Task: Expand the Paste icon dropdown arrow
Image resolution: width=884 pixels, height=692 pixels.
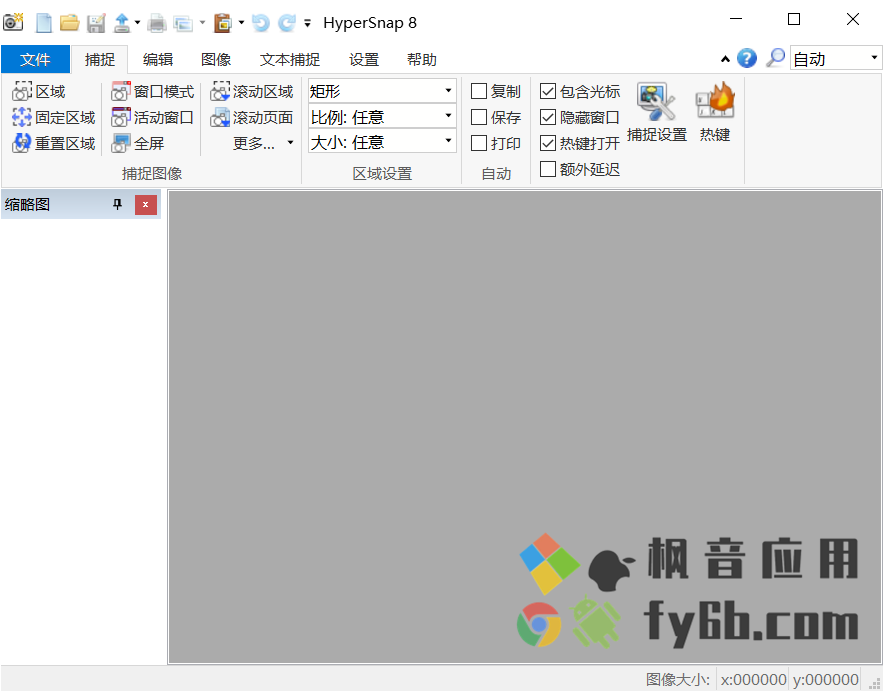Action: 241,23
